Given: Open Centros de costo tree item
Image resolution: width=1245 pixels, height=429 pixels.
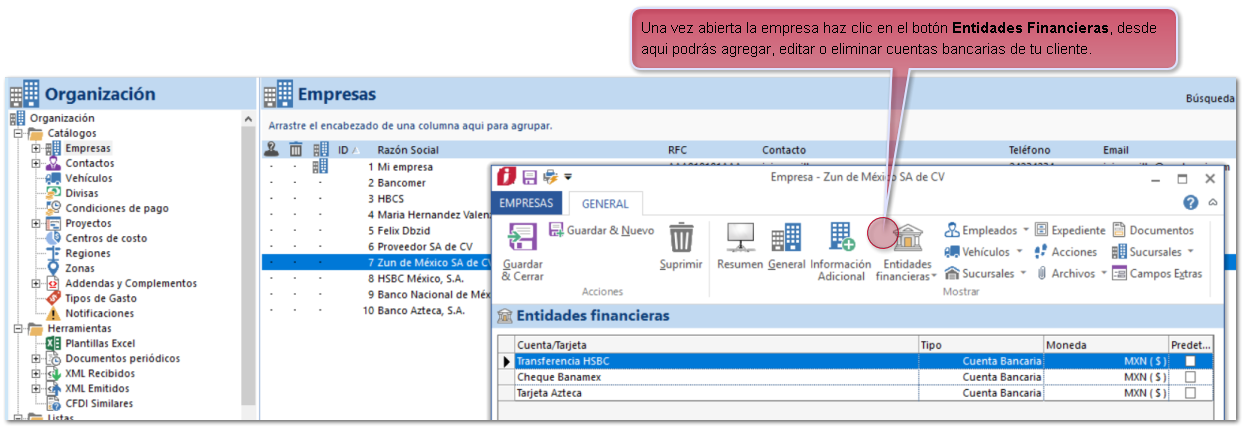Looking at the screenshot, I should pyautogui.click(x=106, y=238).
